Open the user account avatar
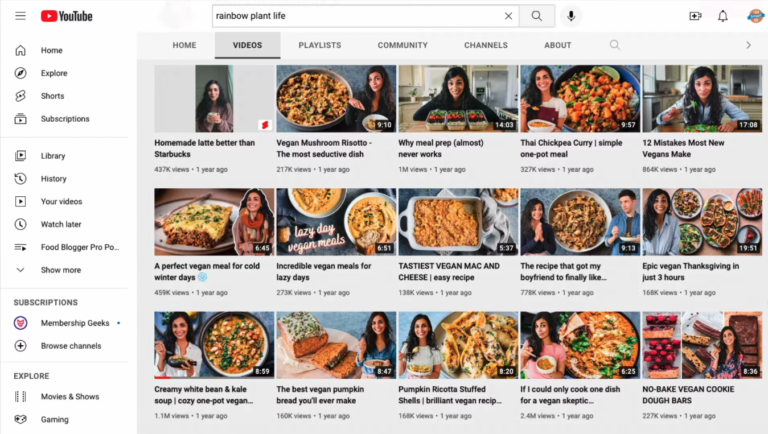 755,16
